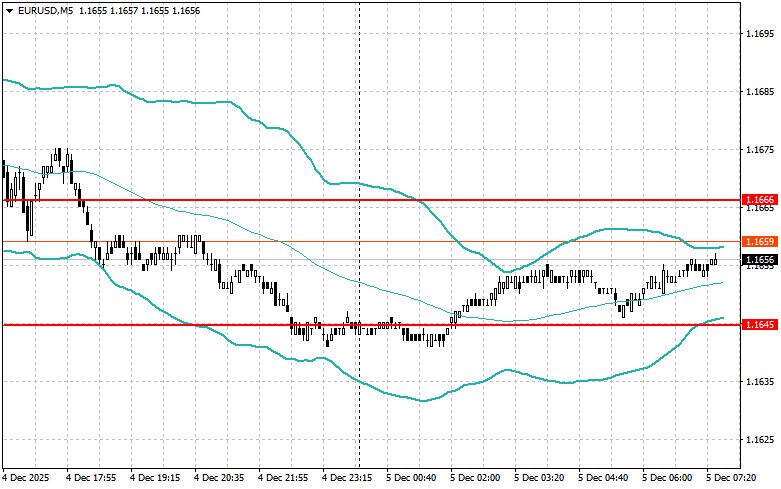The width and height of the screenshot is (781, 489).
Task: Select the OHLC values 1.1655 1.1657 1.1655 1.1656
Action: (138, 10)
